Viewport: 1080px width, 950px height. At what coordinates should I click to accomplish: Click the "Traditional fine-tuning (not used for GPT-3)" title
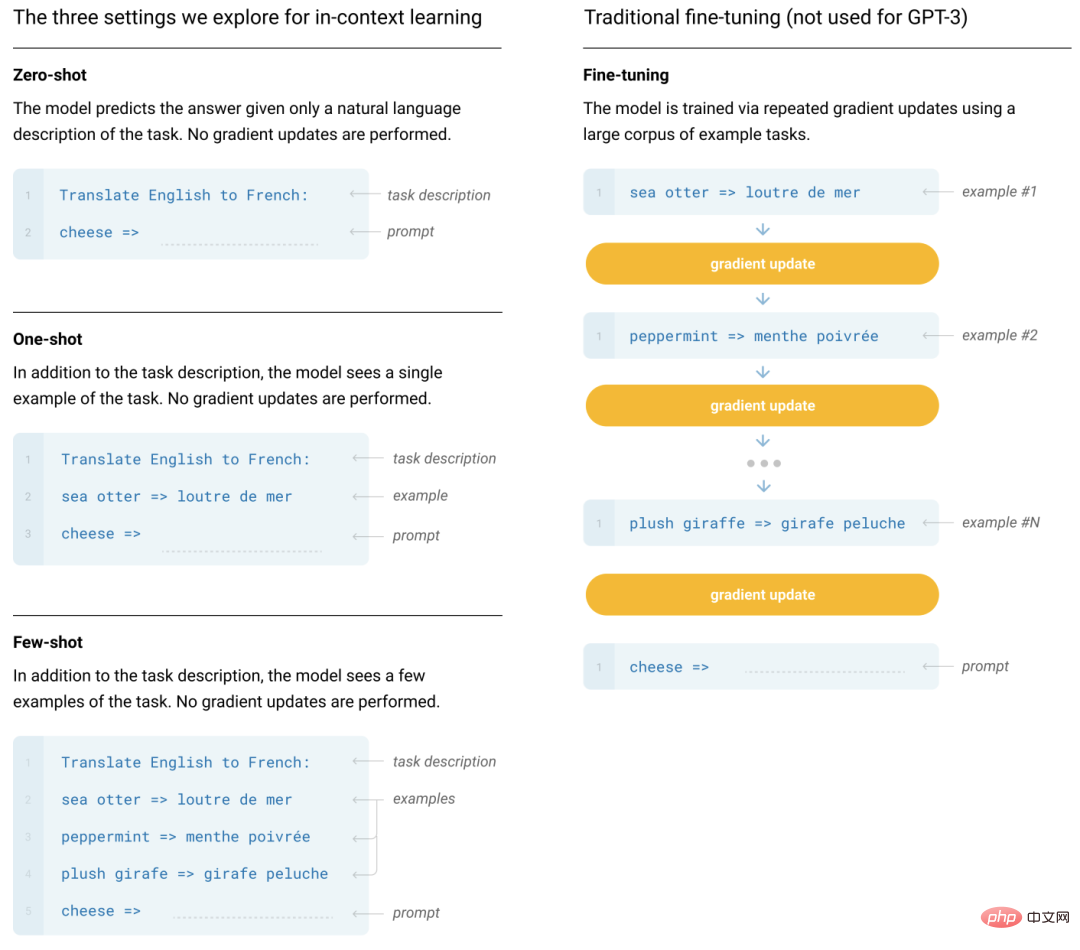click(x=776, y=18)
